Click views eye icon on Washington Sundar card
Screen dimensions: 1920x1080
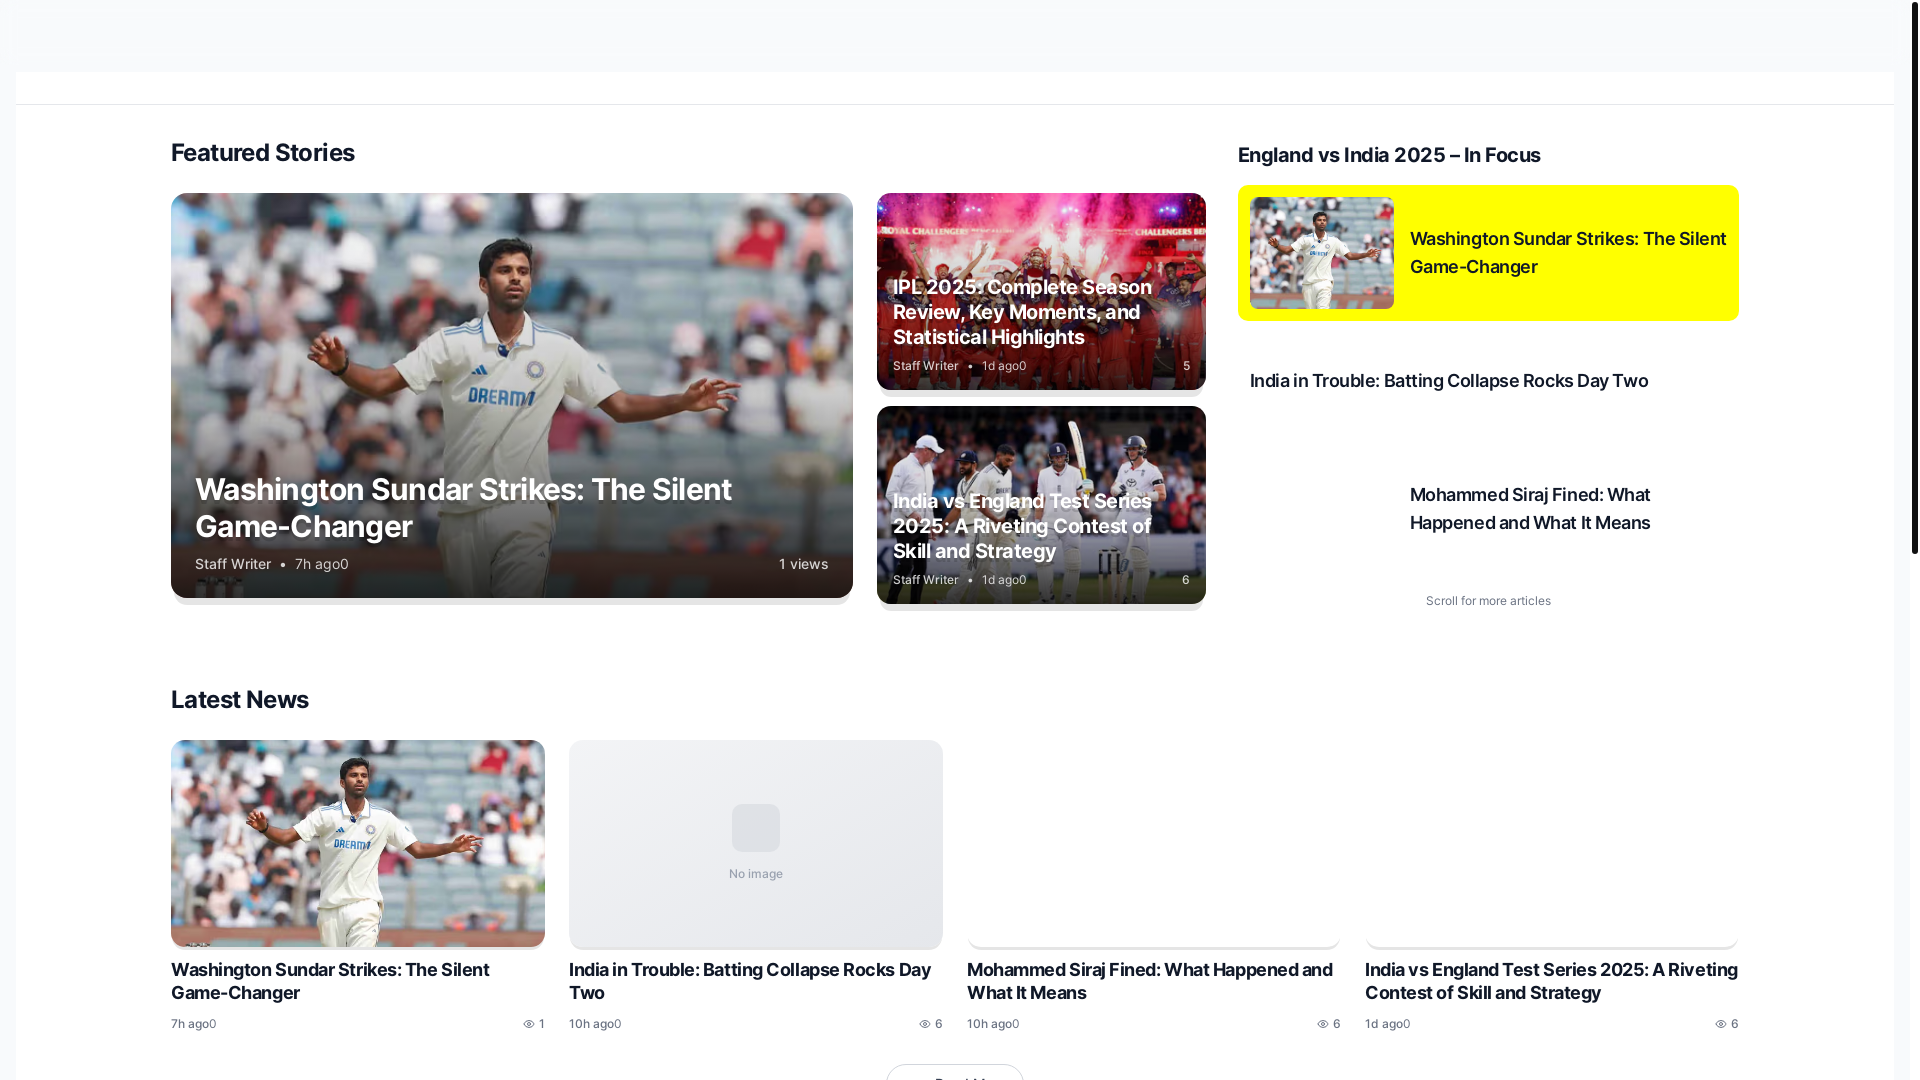click(x=529, y=1024)
